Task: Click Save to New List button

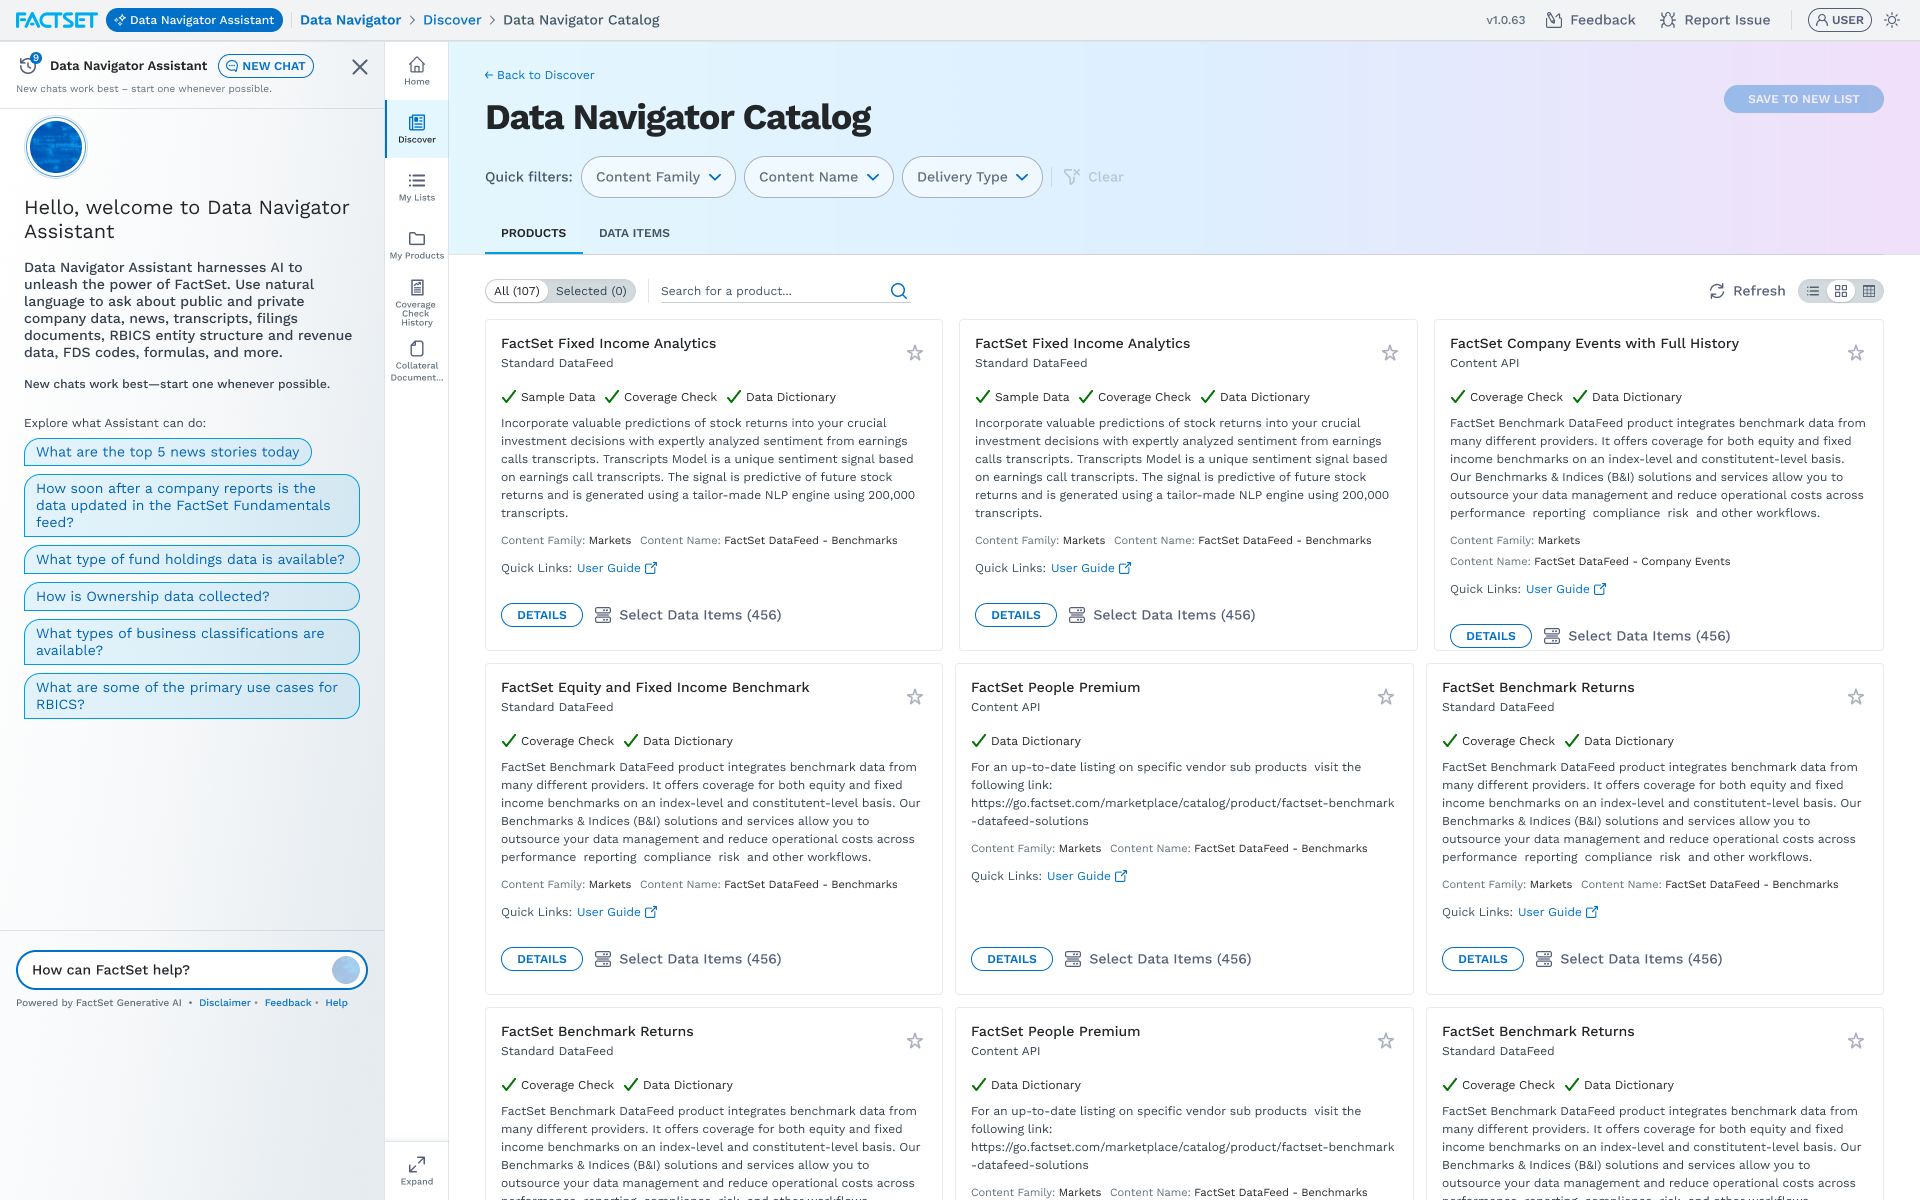Action: [x=1803, y=99]
